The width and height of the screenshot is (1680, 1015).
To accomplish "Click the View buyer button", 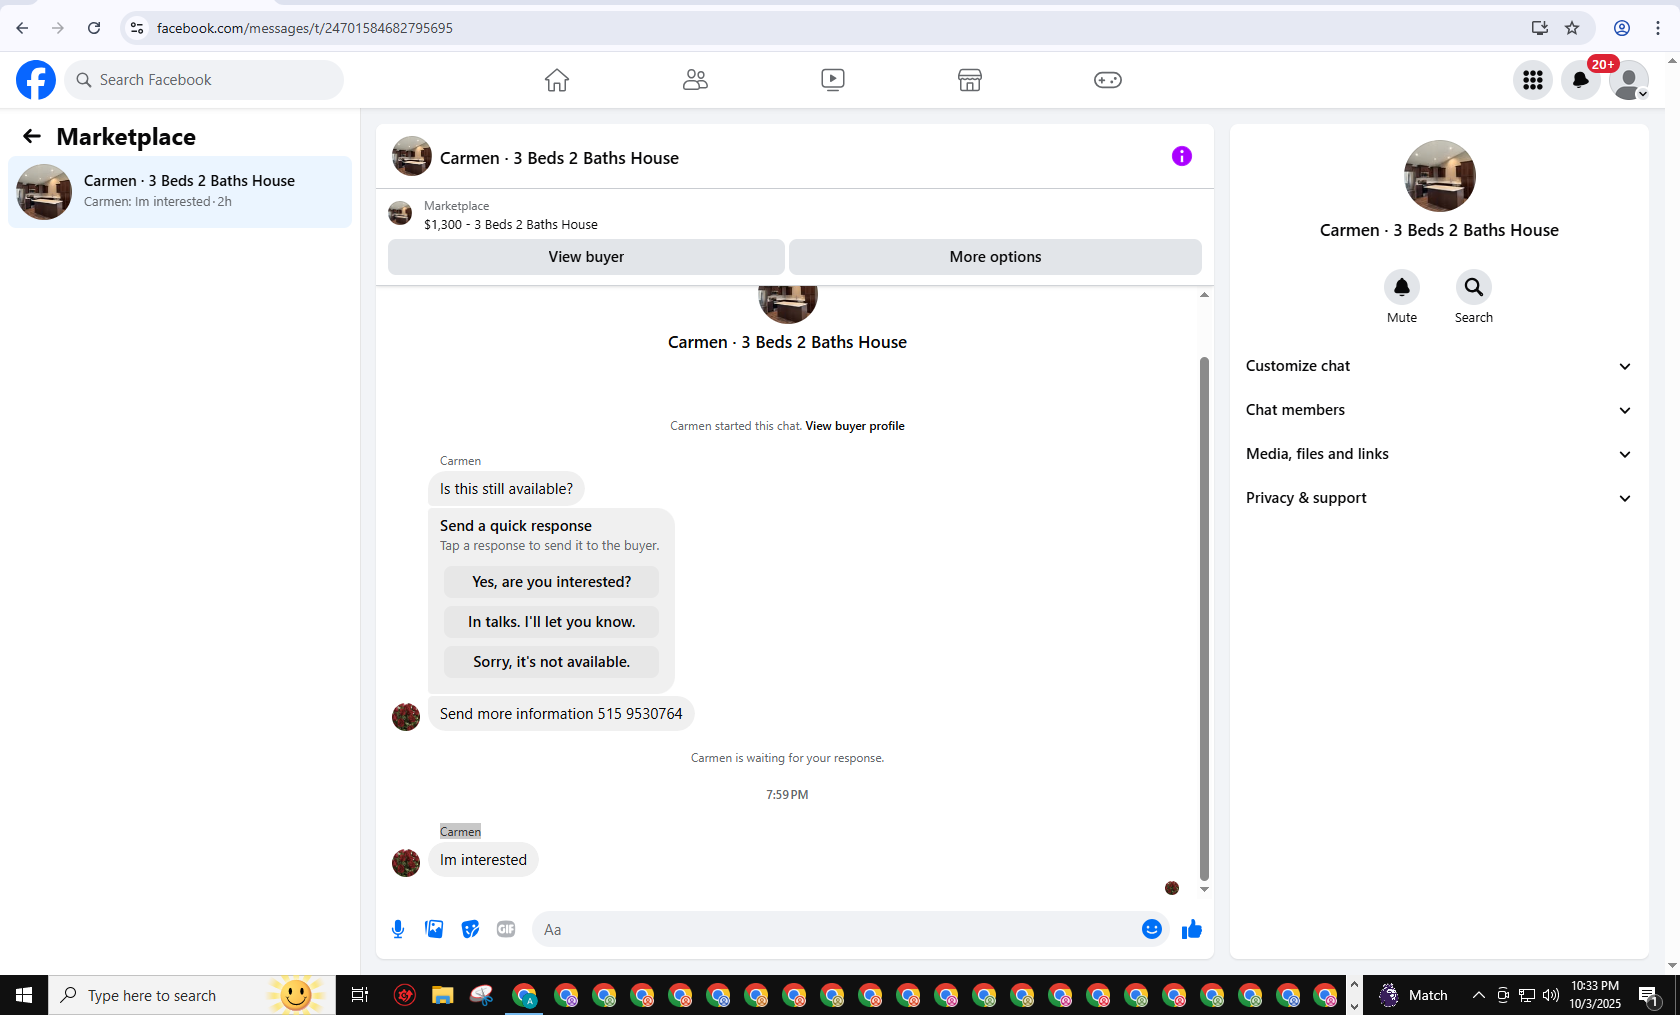I will click(586, 257).
